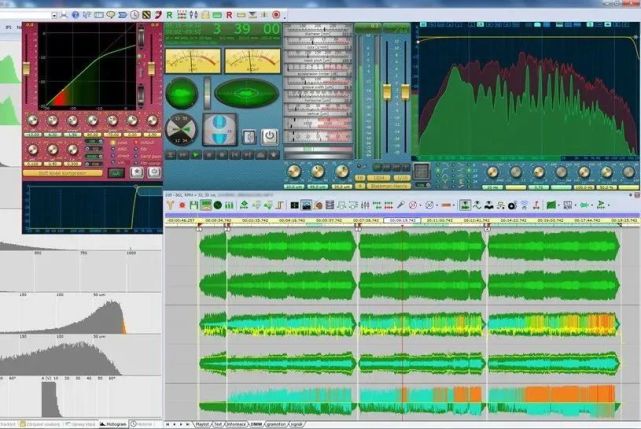Click the speech bubble icon in top toolbar
The height and width of the screenshot is (429, 641).
pos(110,15)
